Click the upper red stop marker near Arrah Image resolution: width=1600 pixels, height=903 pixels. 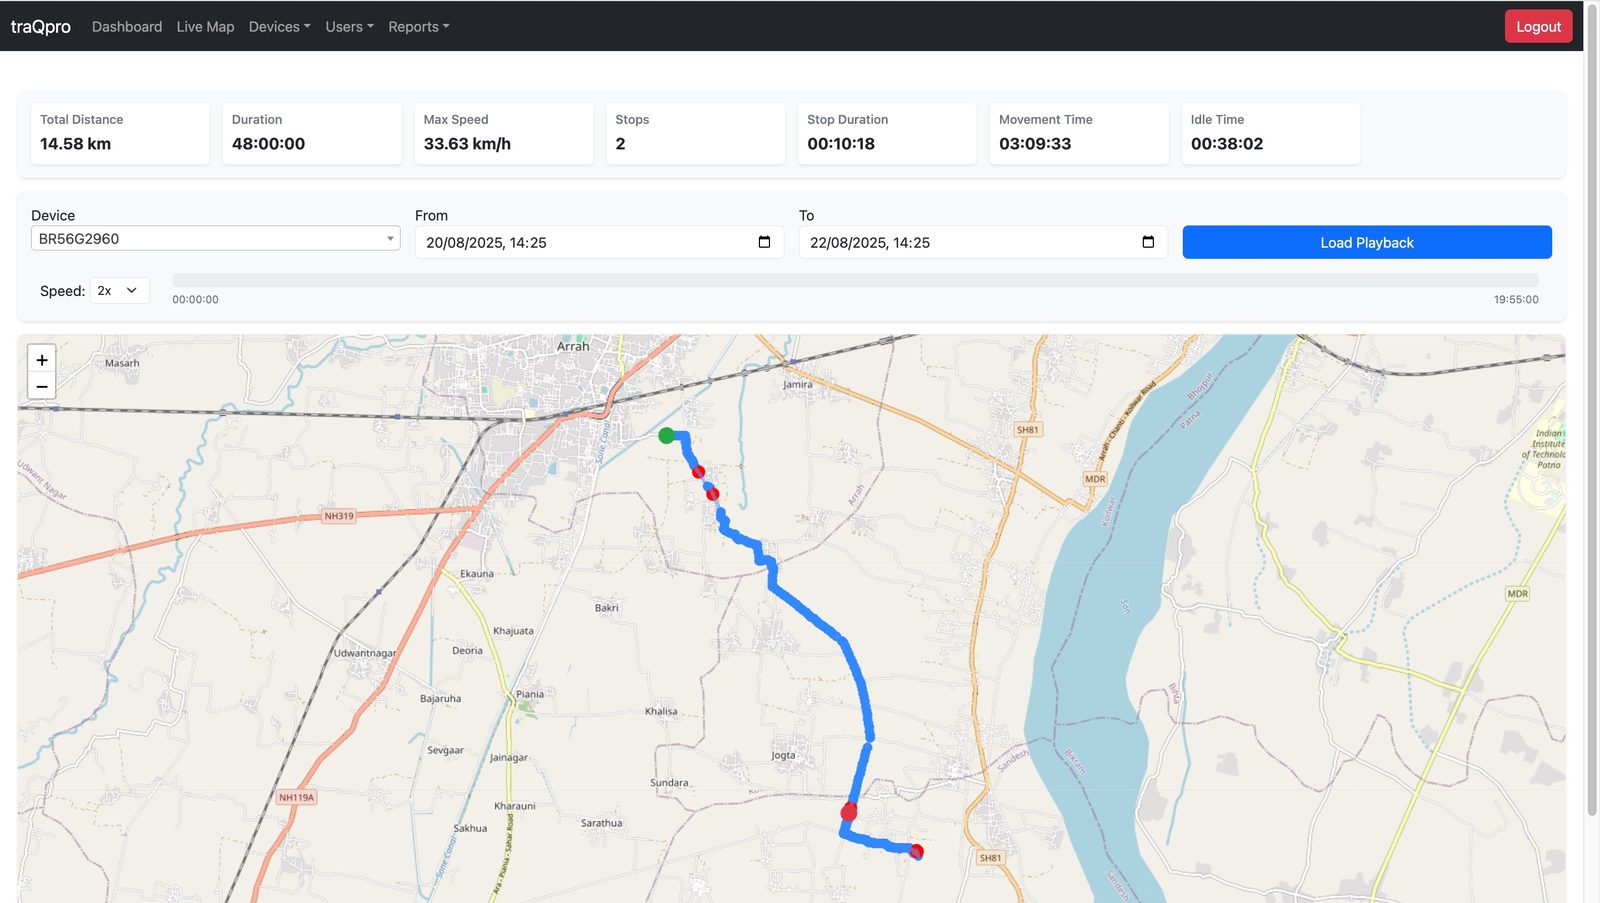698,472
